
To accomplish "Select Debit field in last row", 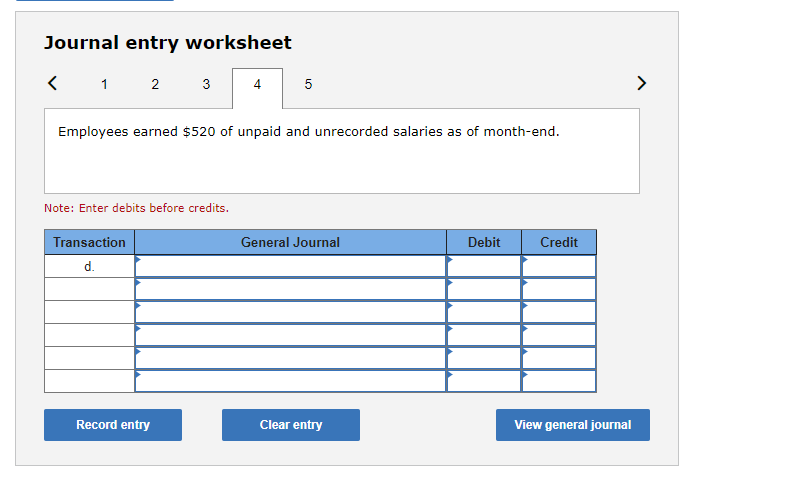I will coord(484,381).
